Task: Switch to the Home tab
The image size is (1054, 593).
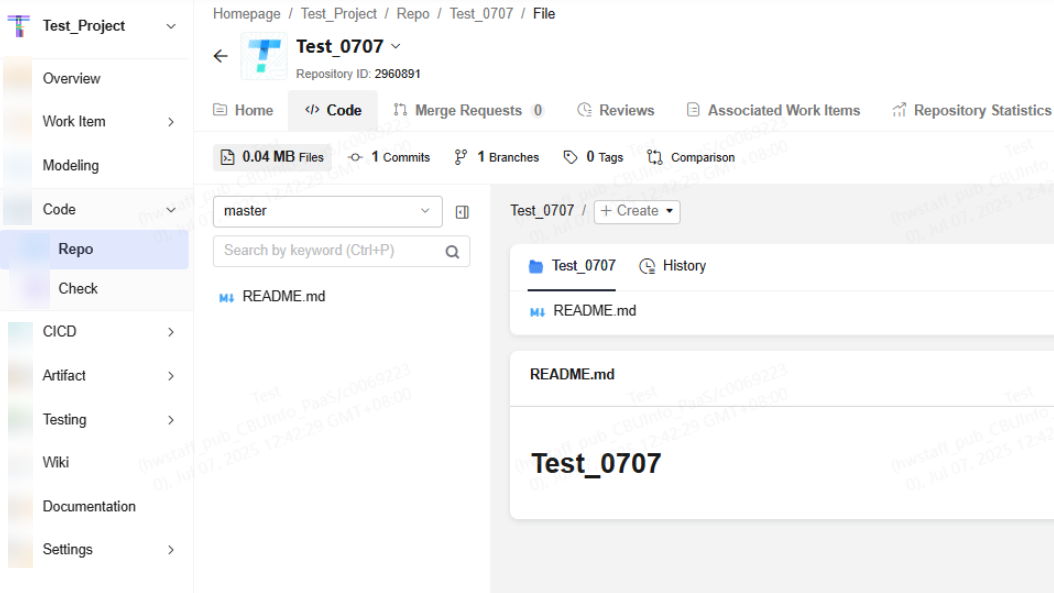Action: tap(243, 110)
